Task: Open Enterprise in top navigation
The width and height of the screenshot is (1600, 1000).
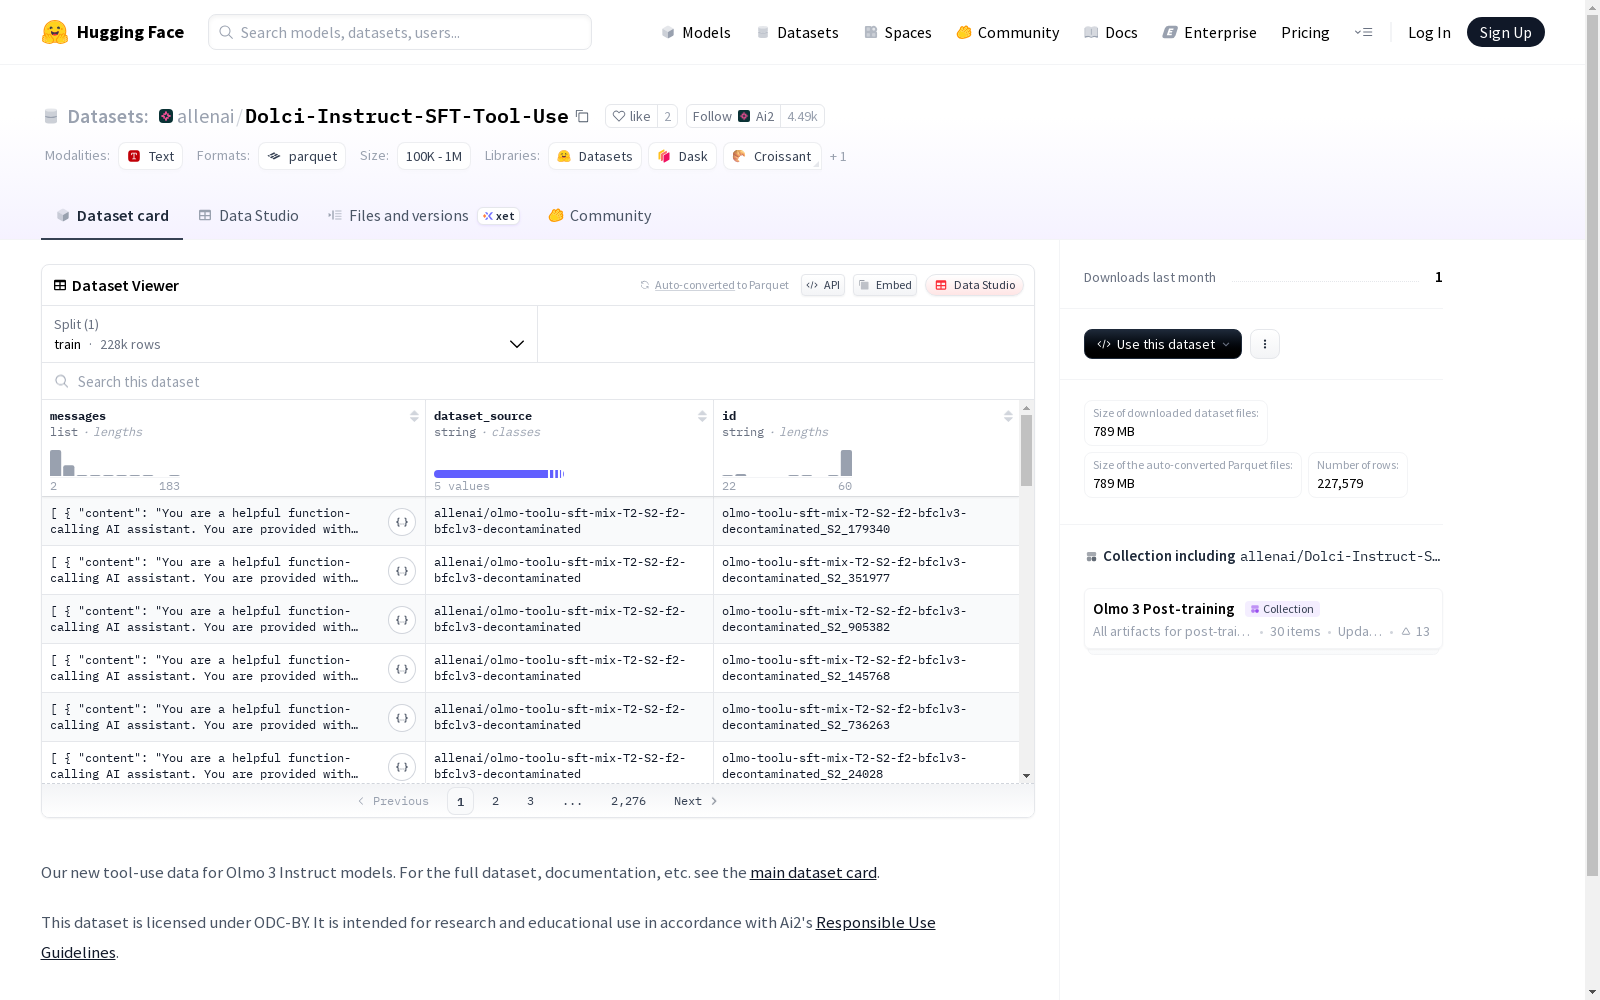Action: pyautogui.click(x=1209, y=32)
